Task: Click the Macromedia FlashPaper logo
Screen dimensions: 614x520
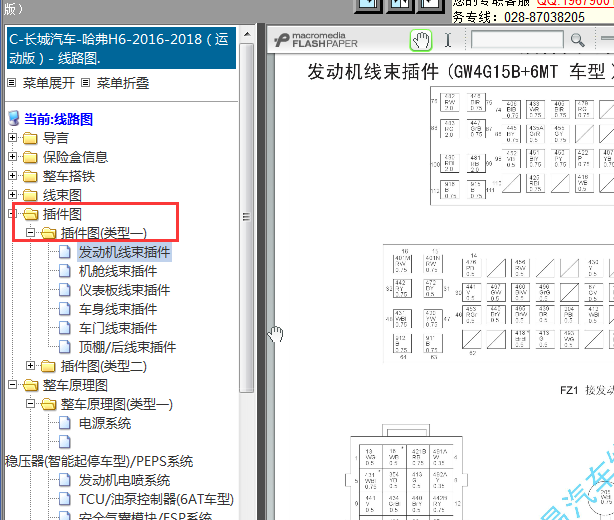Action: [x=316, y=40]
